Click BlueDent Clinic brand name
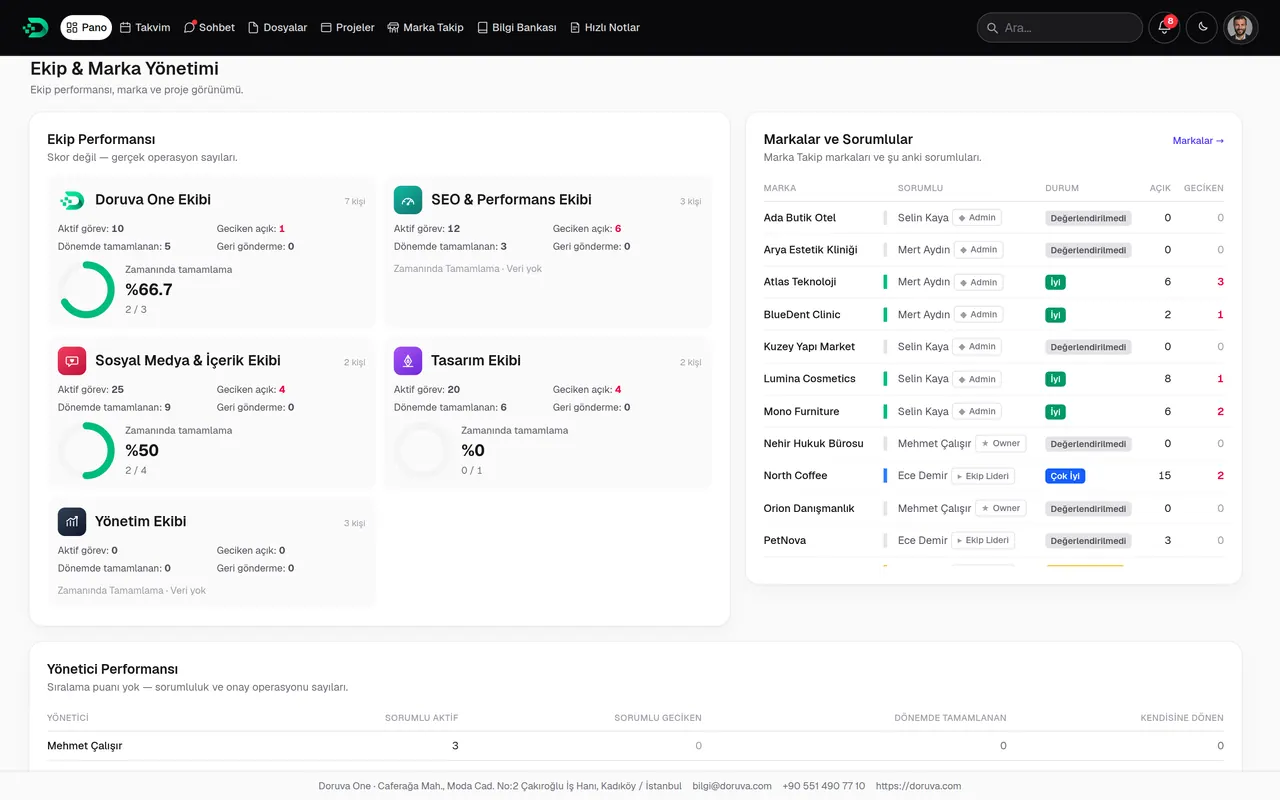1280x800 pixels. click(x=802, y=315)
